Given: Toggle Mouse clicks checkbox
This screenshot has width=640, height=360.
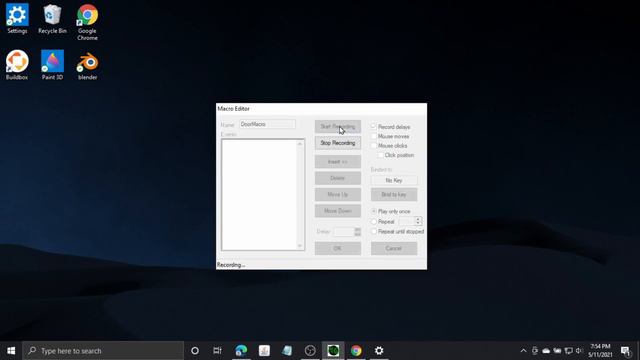Looking at the screenshot, I should 373,146.
